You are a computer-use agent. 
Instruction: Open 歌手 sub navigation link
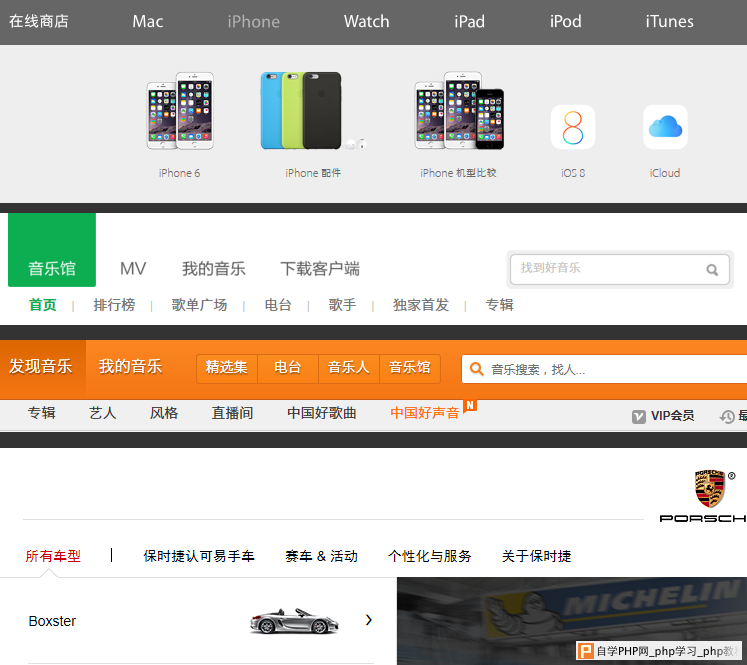(x=342, y=305)
